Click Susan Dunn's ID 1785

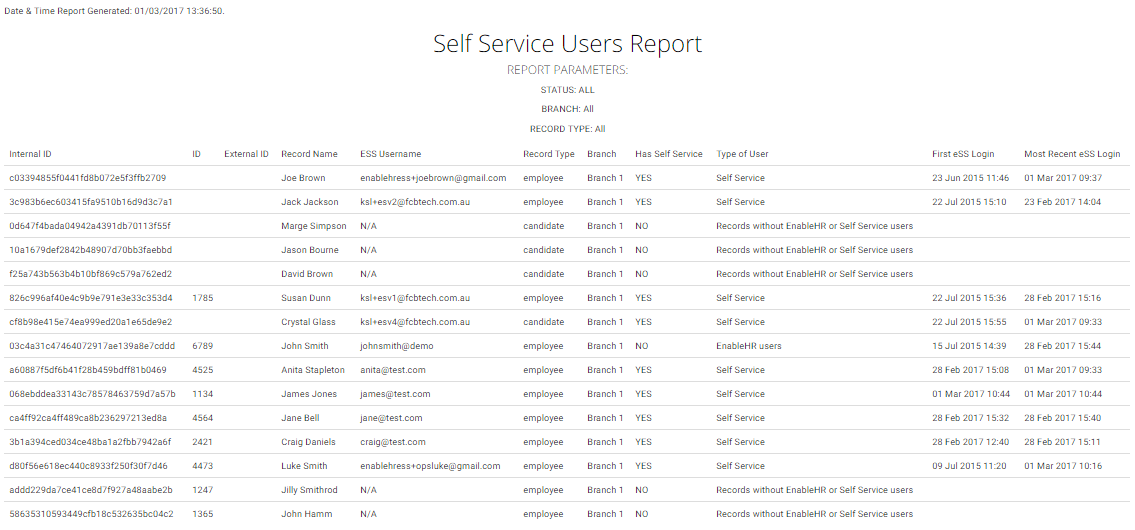tap(203, 298)
